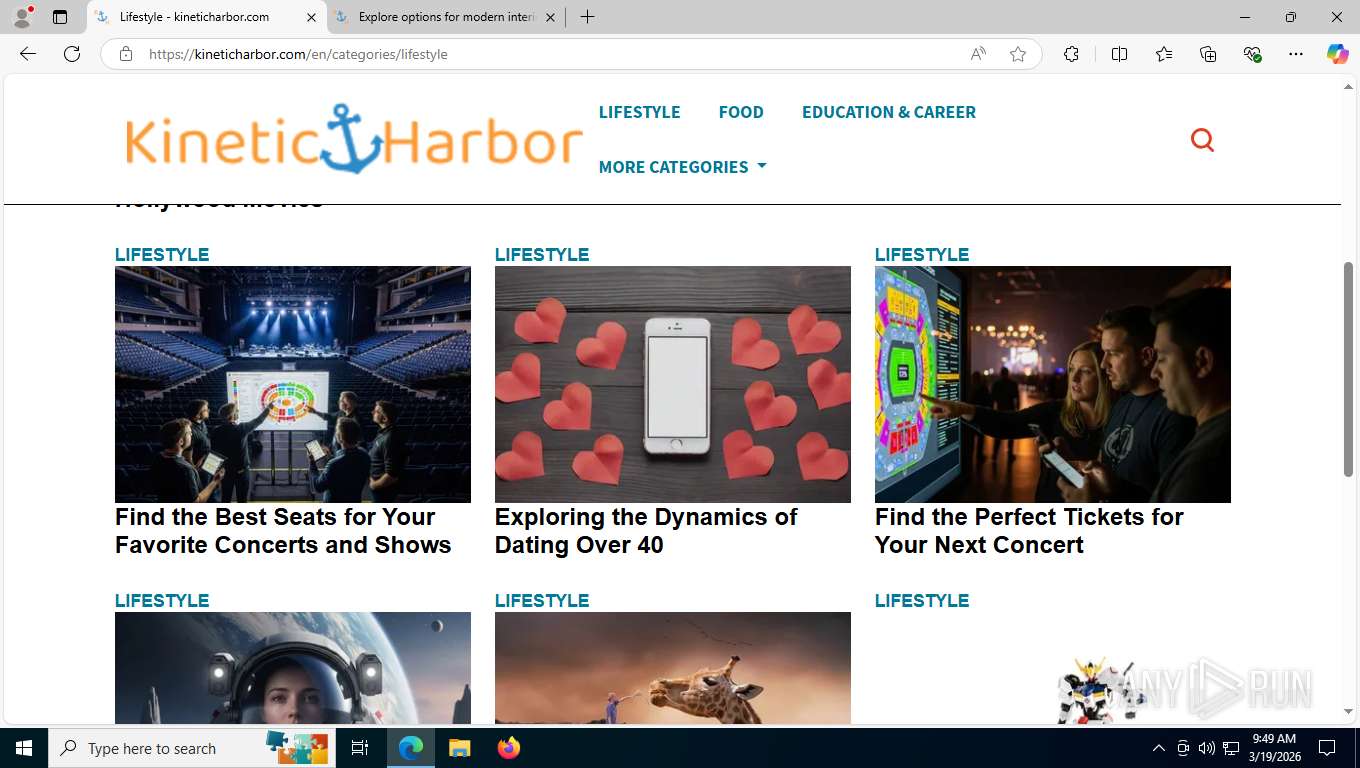Turn on Read aloud from the address bar
1360x768 pixels.
click(x=978, y=54)
